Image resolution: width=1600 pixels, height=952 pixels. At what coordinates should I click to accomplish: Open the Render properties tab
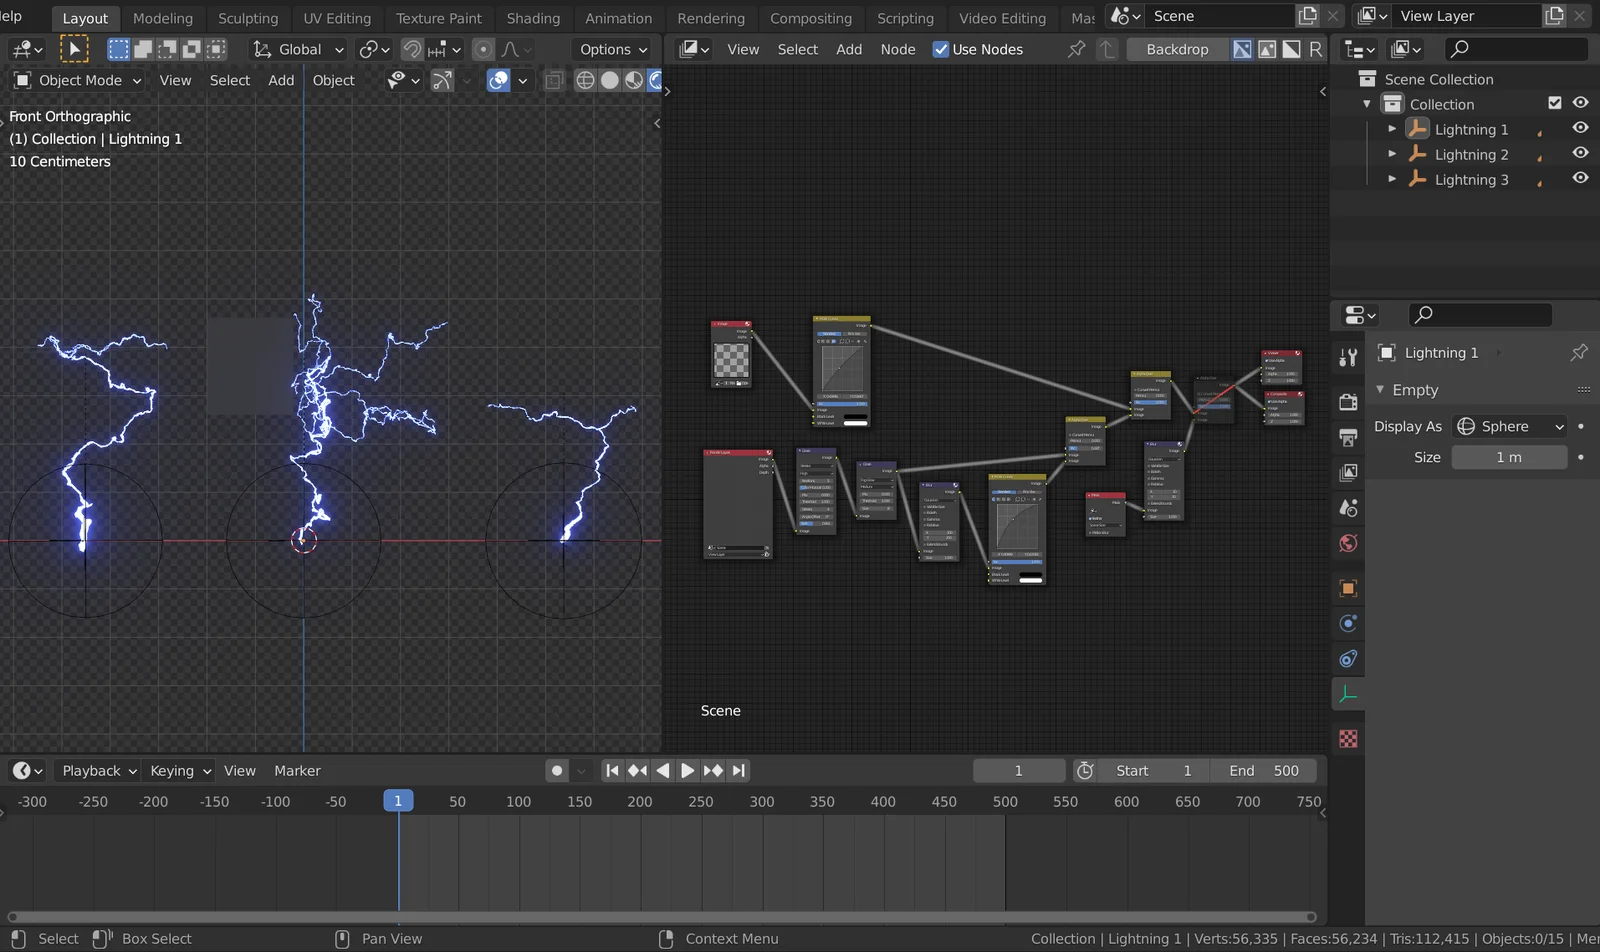click(x=1347, y=401)
